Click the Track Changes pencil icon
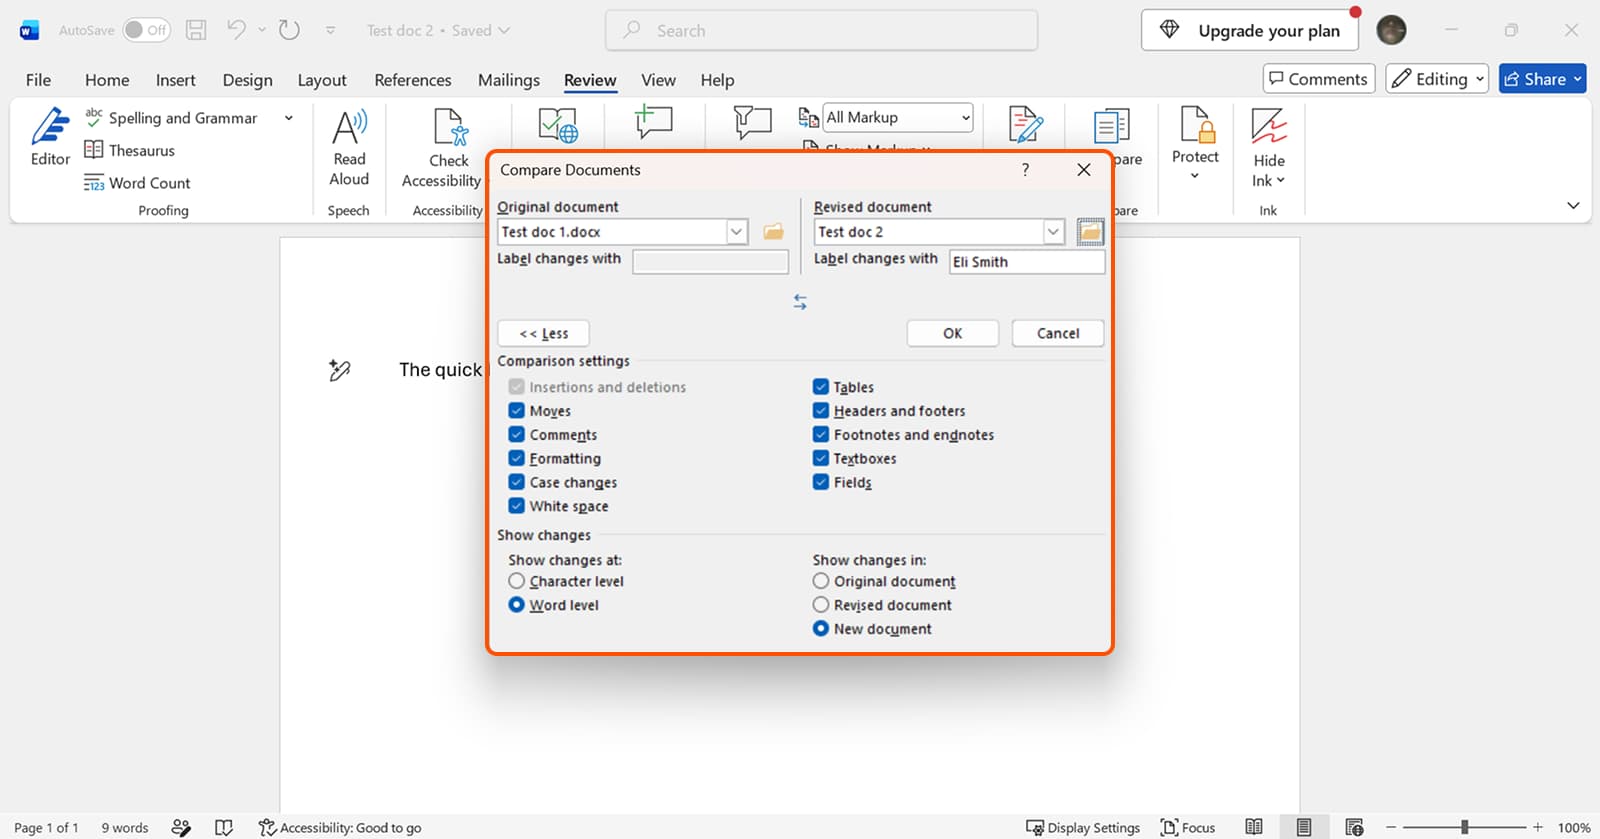Screen dimensions: 1600x839 tap(1026, 125)
